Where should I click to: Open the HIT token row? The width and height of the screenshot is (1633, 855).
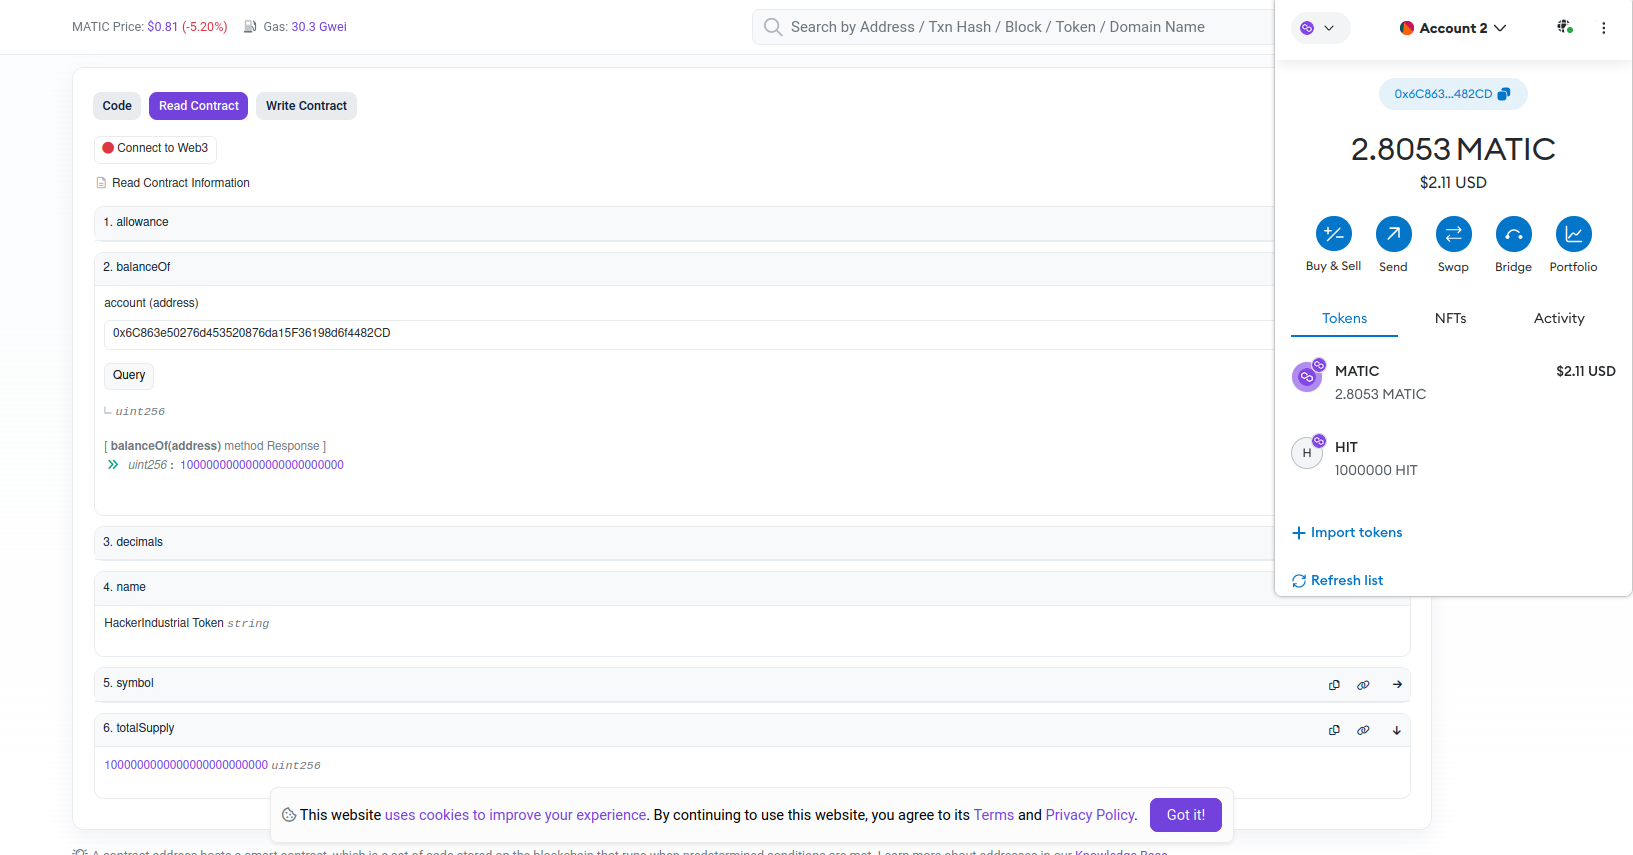click(x=1453, y=458)
